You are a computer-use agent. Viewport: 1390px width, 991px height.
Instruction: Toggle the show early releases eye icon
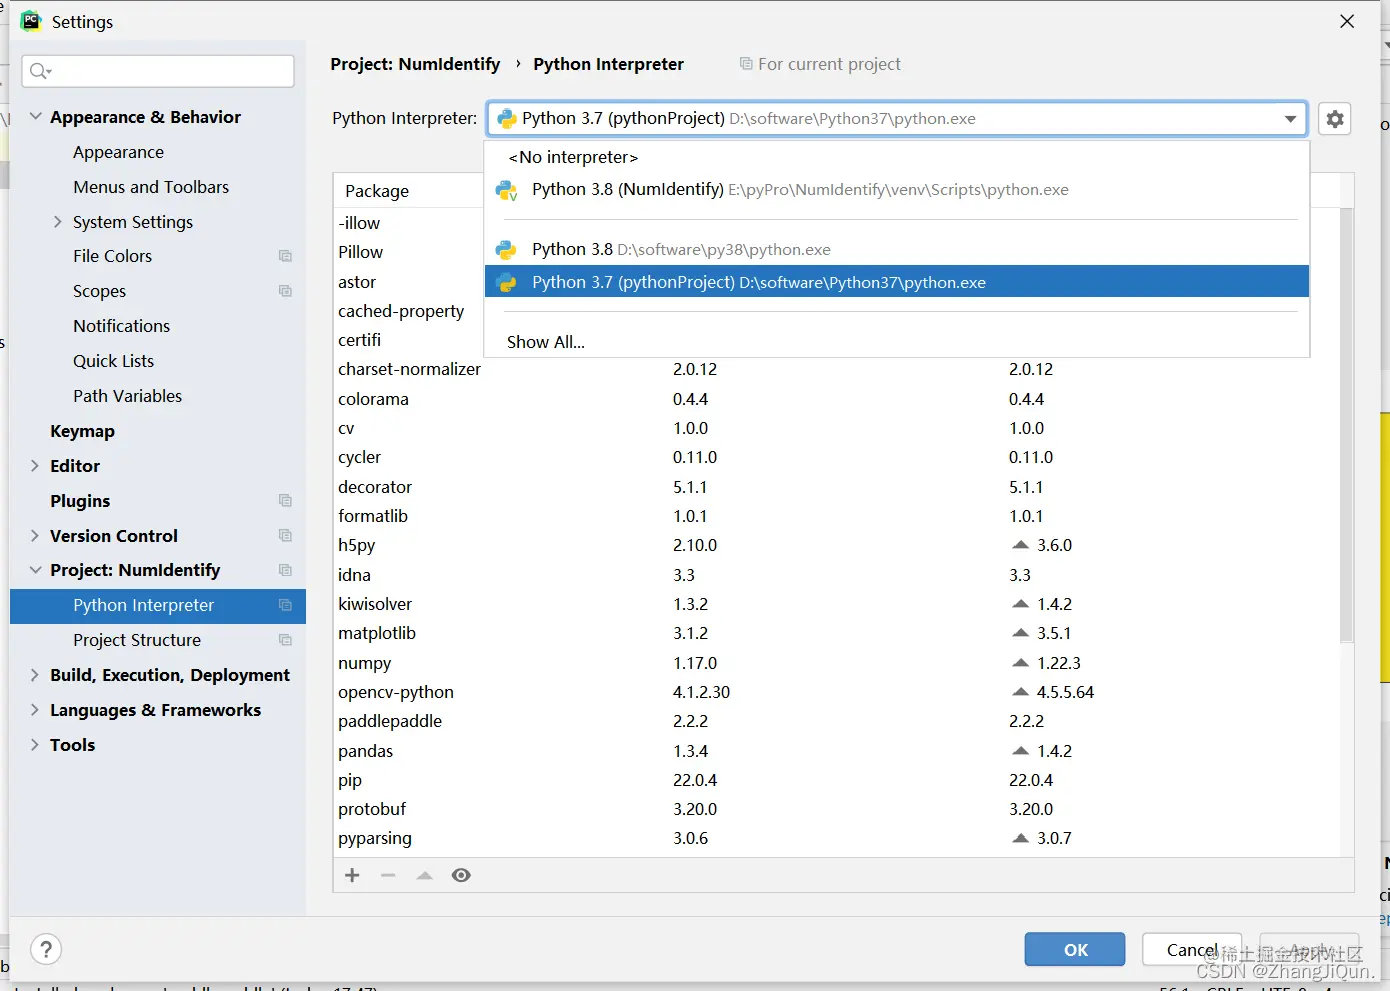461,875
